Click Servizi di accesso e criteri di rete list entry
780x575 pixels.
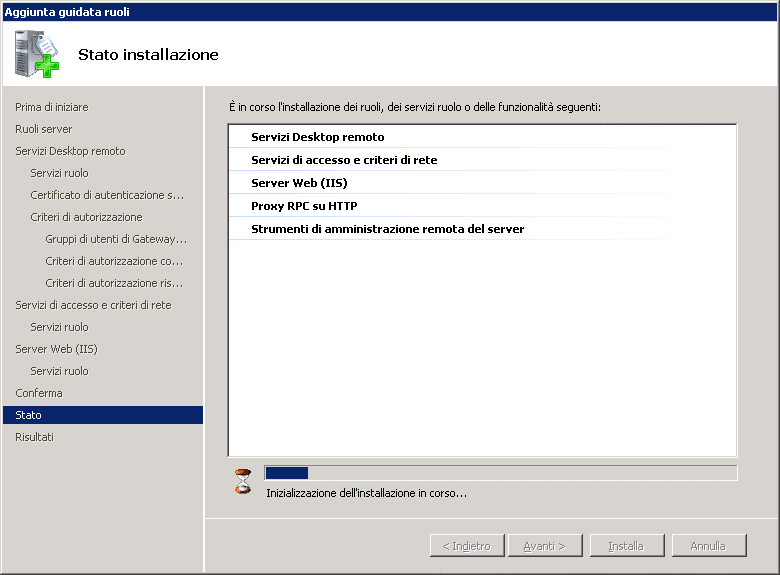tap(344, 160)
